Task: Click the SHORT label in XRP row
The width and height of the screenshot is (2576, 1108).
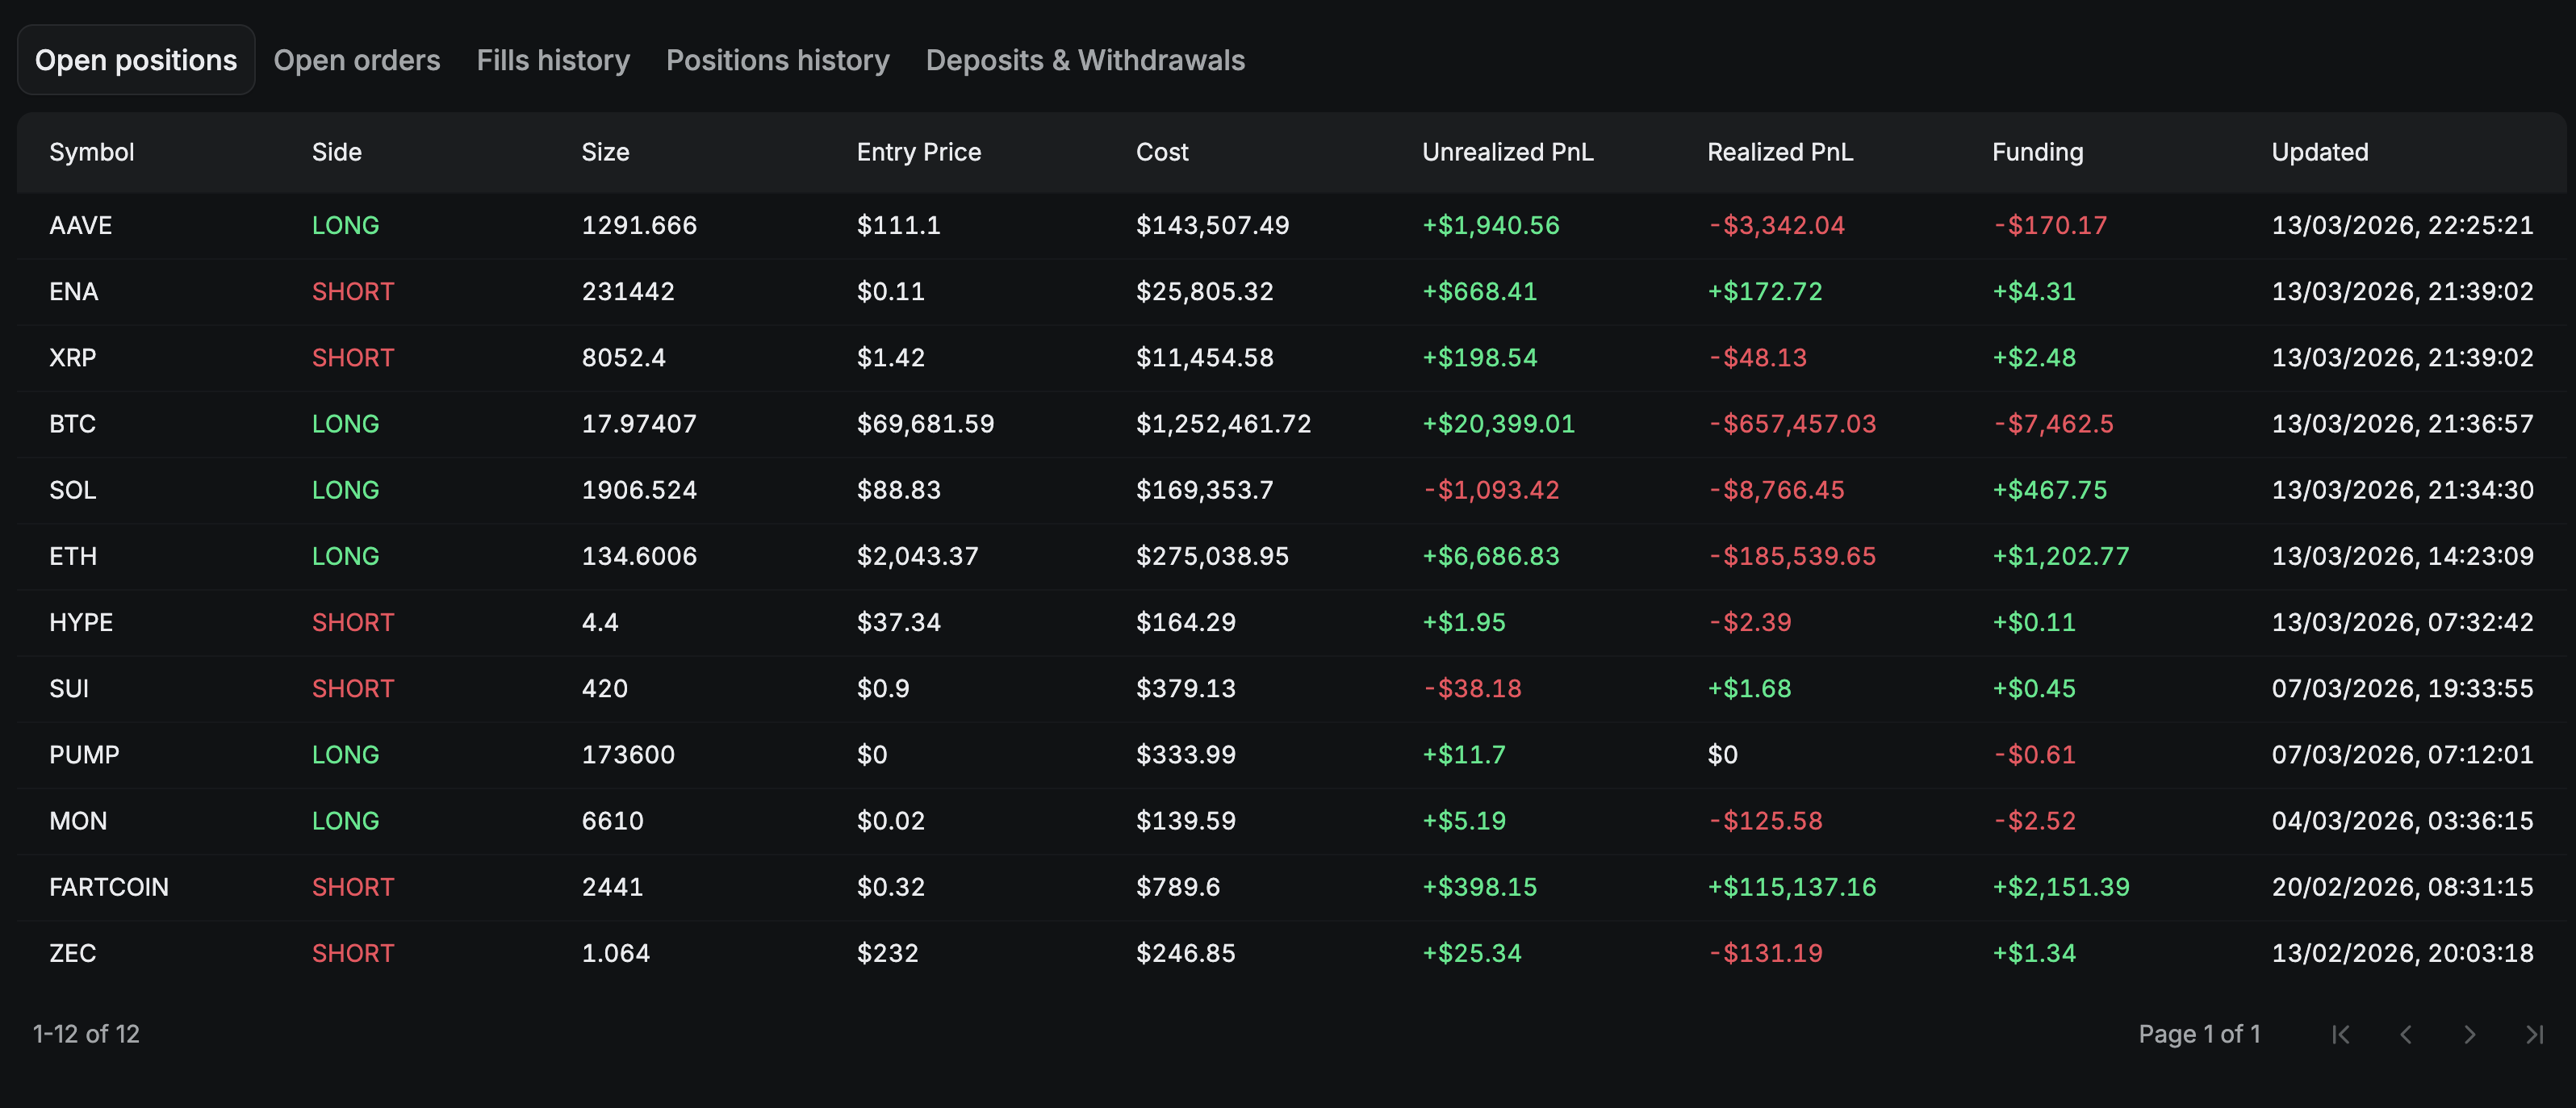Action: pyautogui.click(x=353, y=357)
